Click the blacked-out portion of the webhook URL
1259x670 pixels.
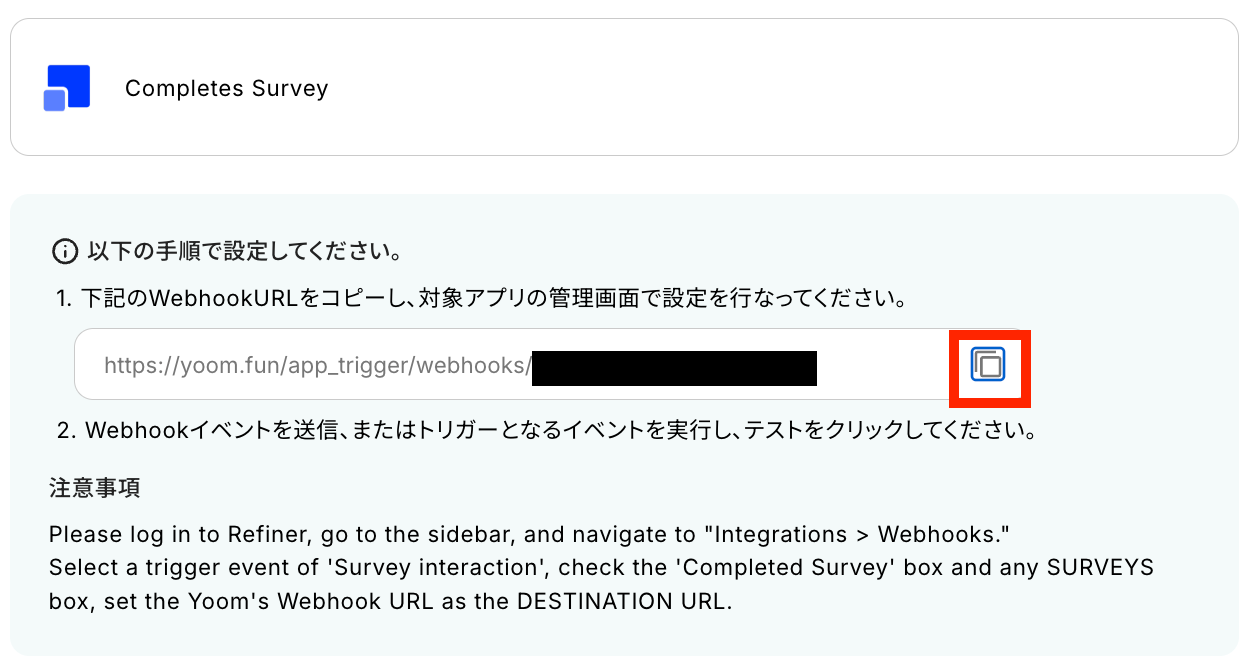point(674,367)
